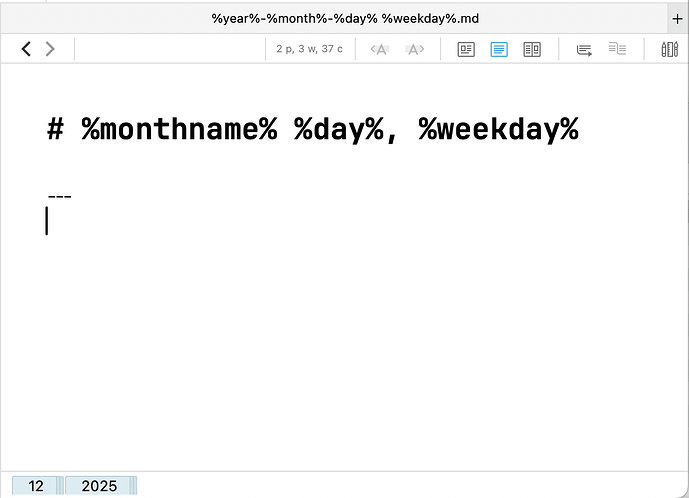Increase text size with larger A

pyautogui.click(x=415, y=49)
